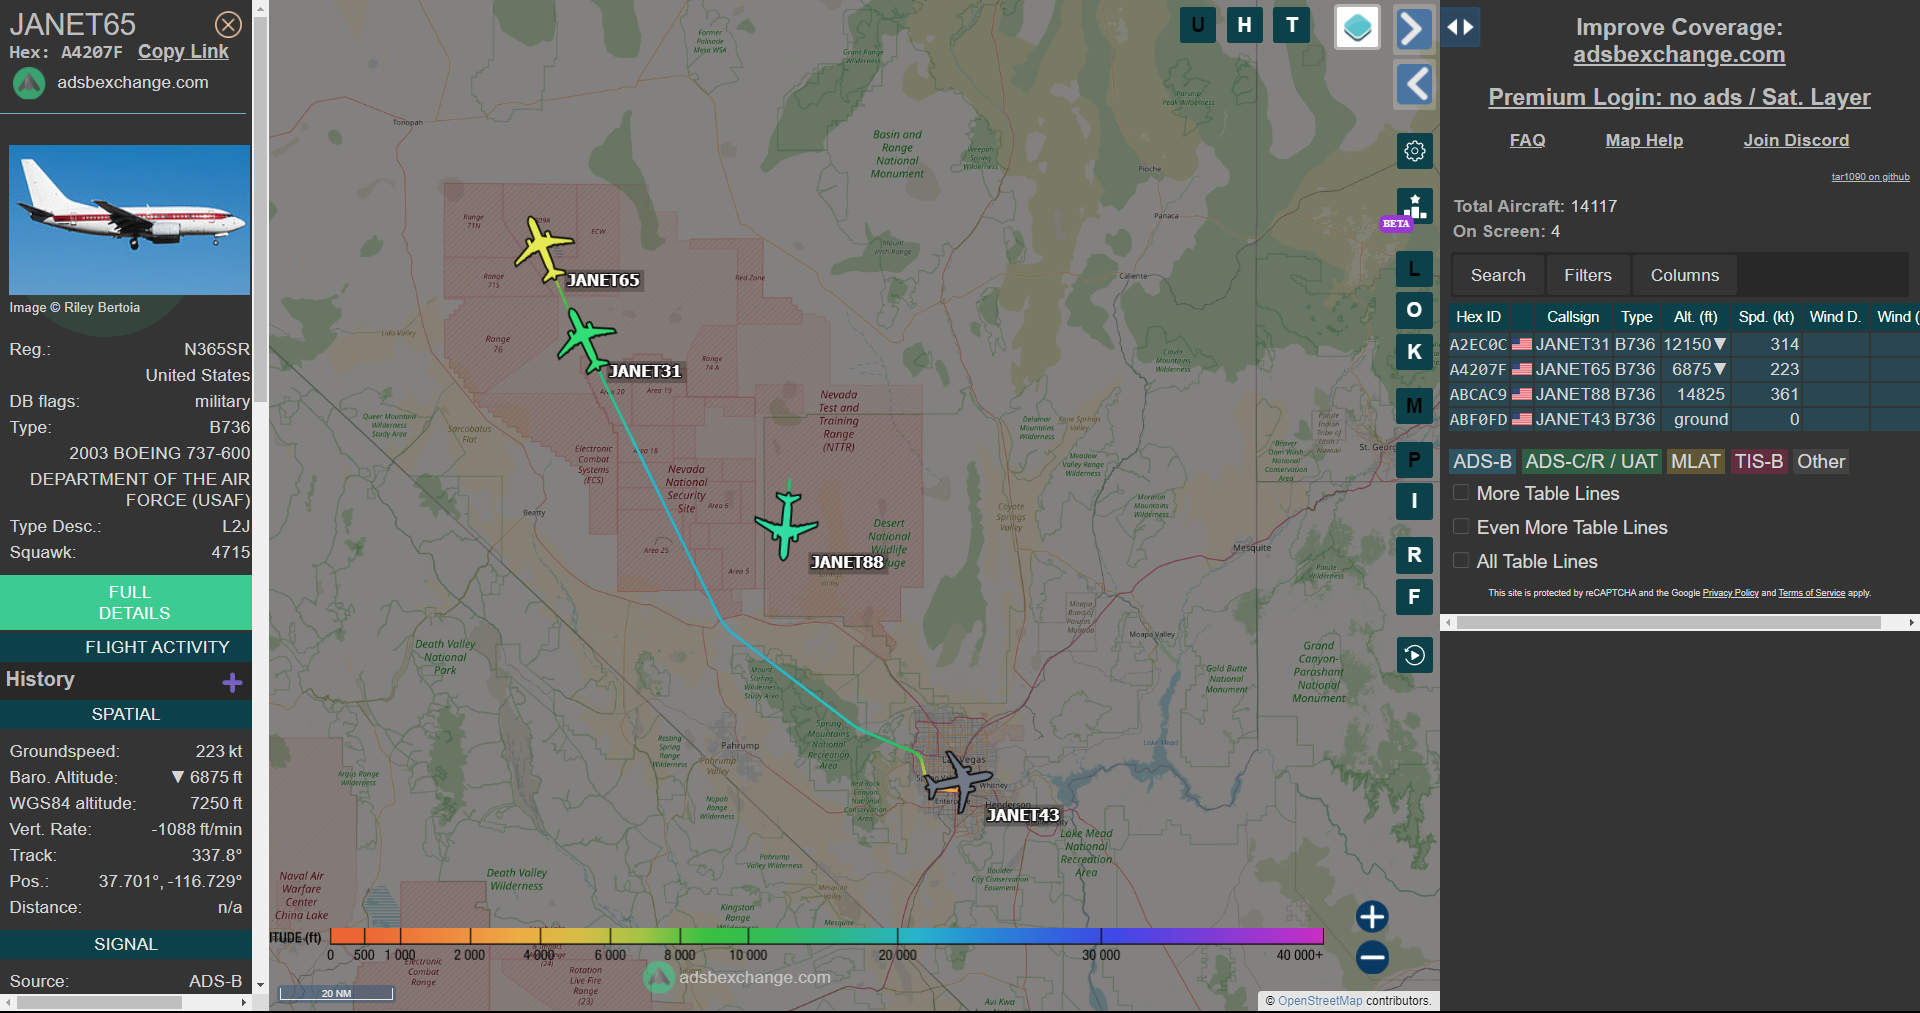Click the U map toggle button
Screen dimensions: 1920x1013
(x=1198, y=25)
